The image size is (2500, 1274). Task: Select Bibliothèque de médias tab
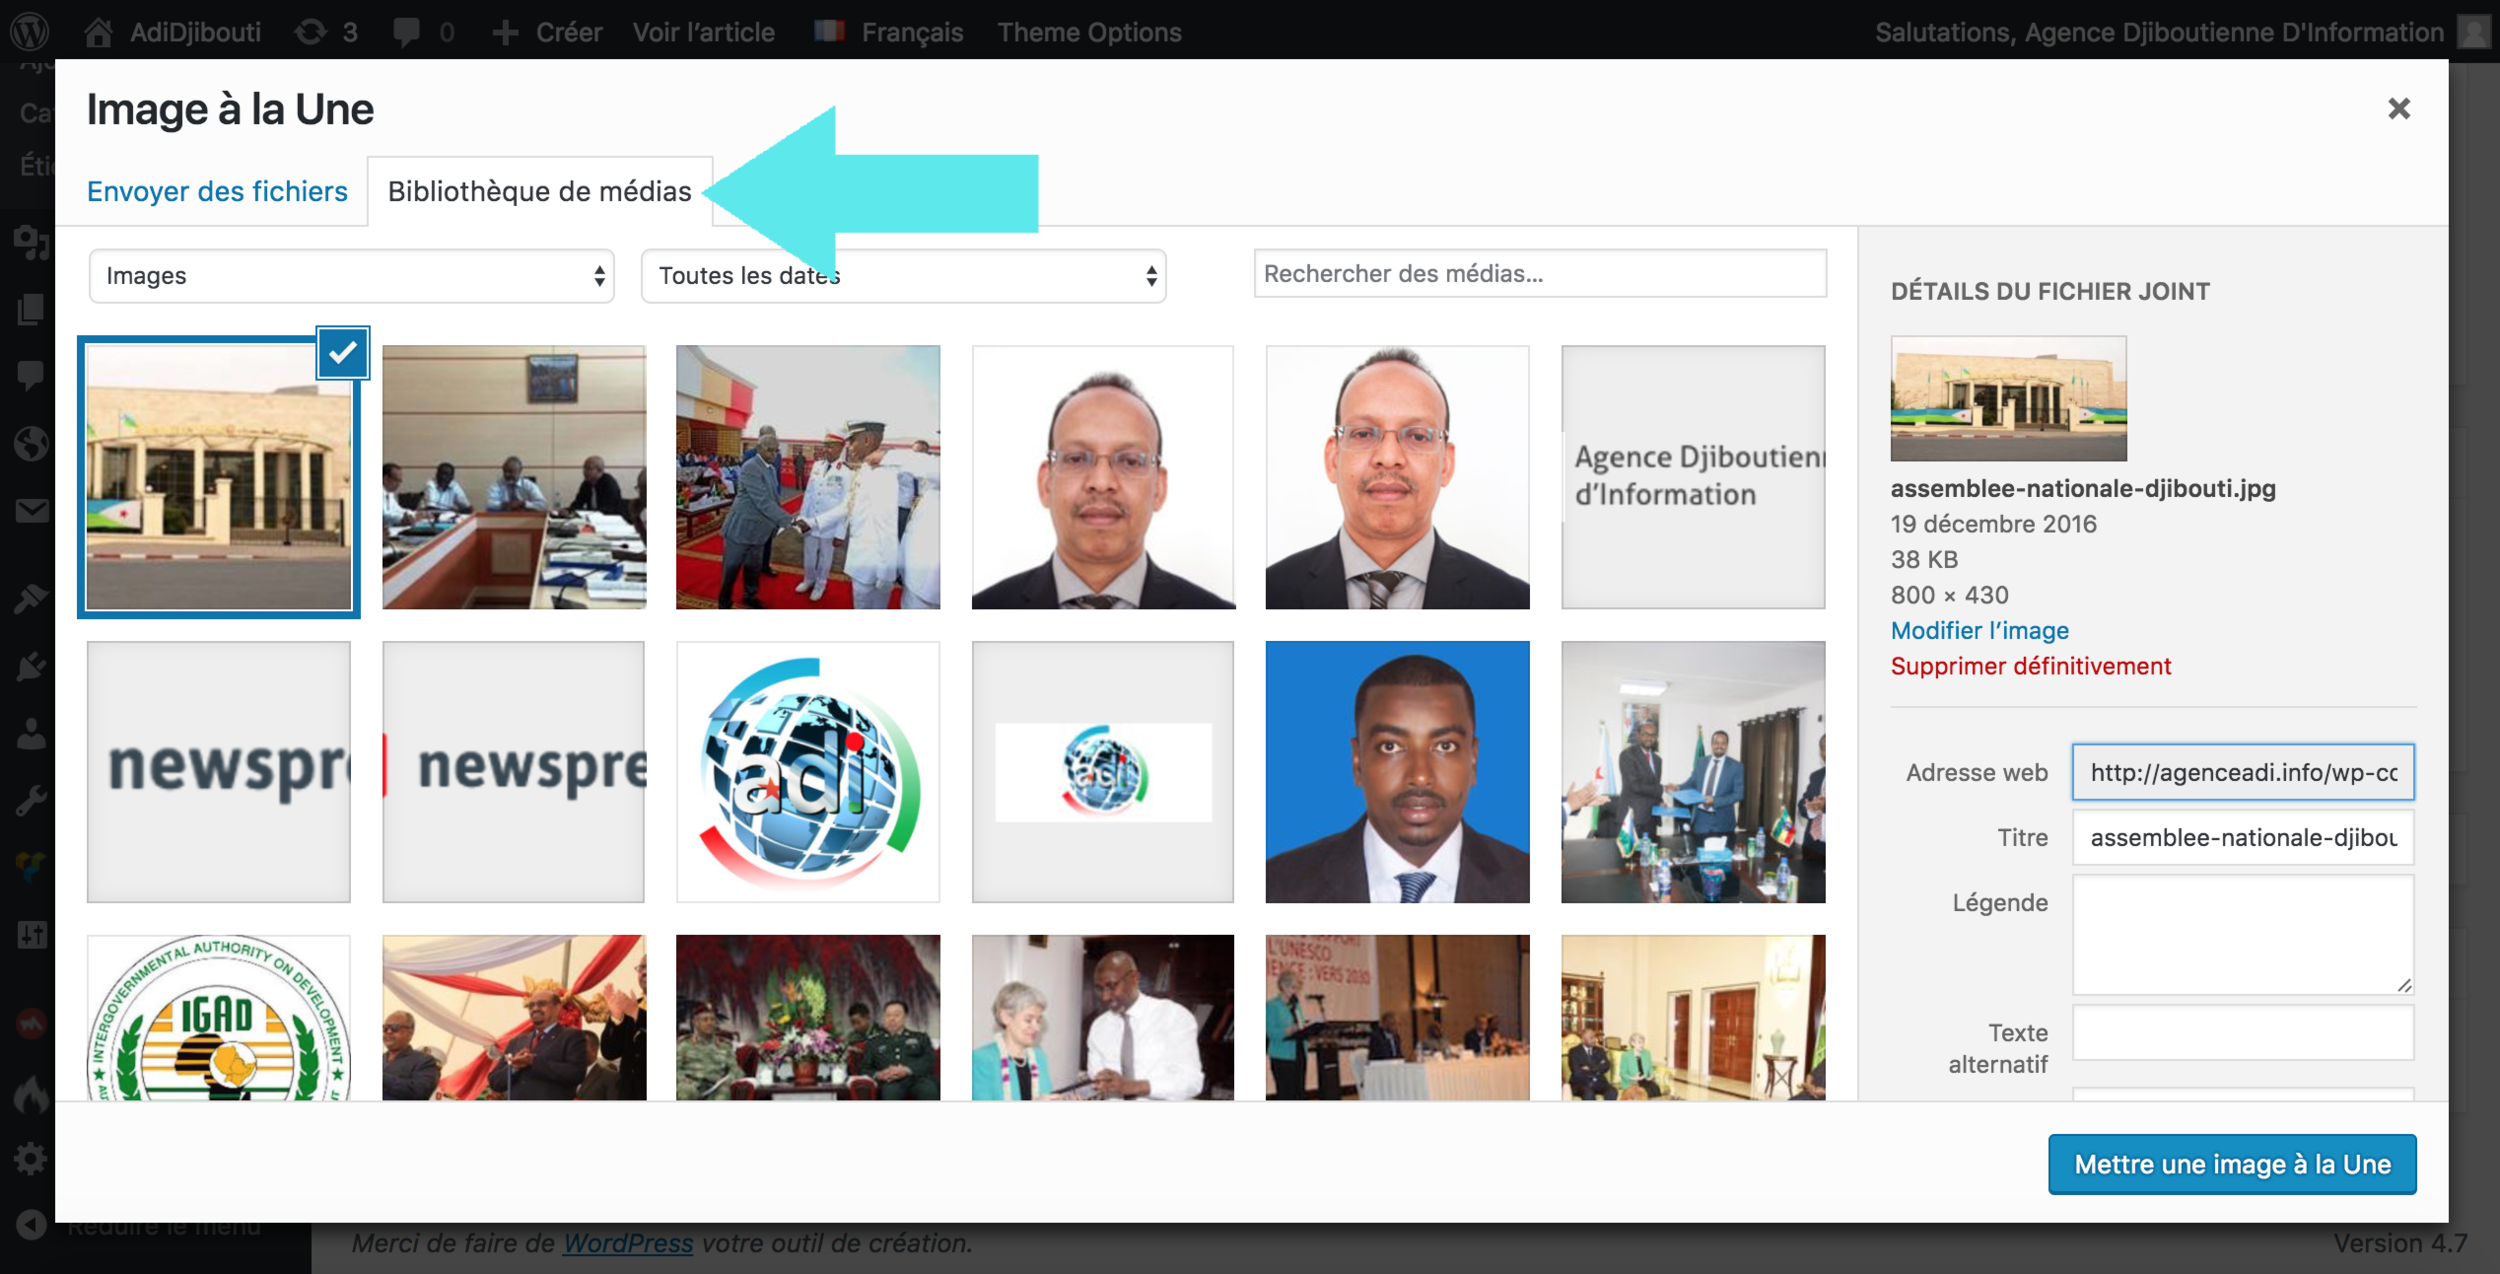tap(539, 191)
